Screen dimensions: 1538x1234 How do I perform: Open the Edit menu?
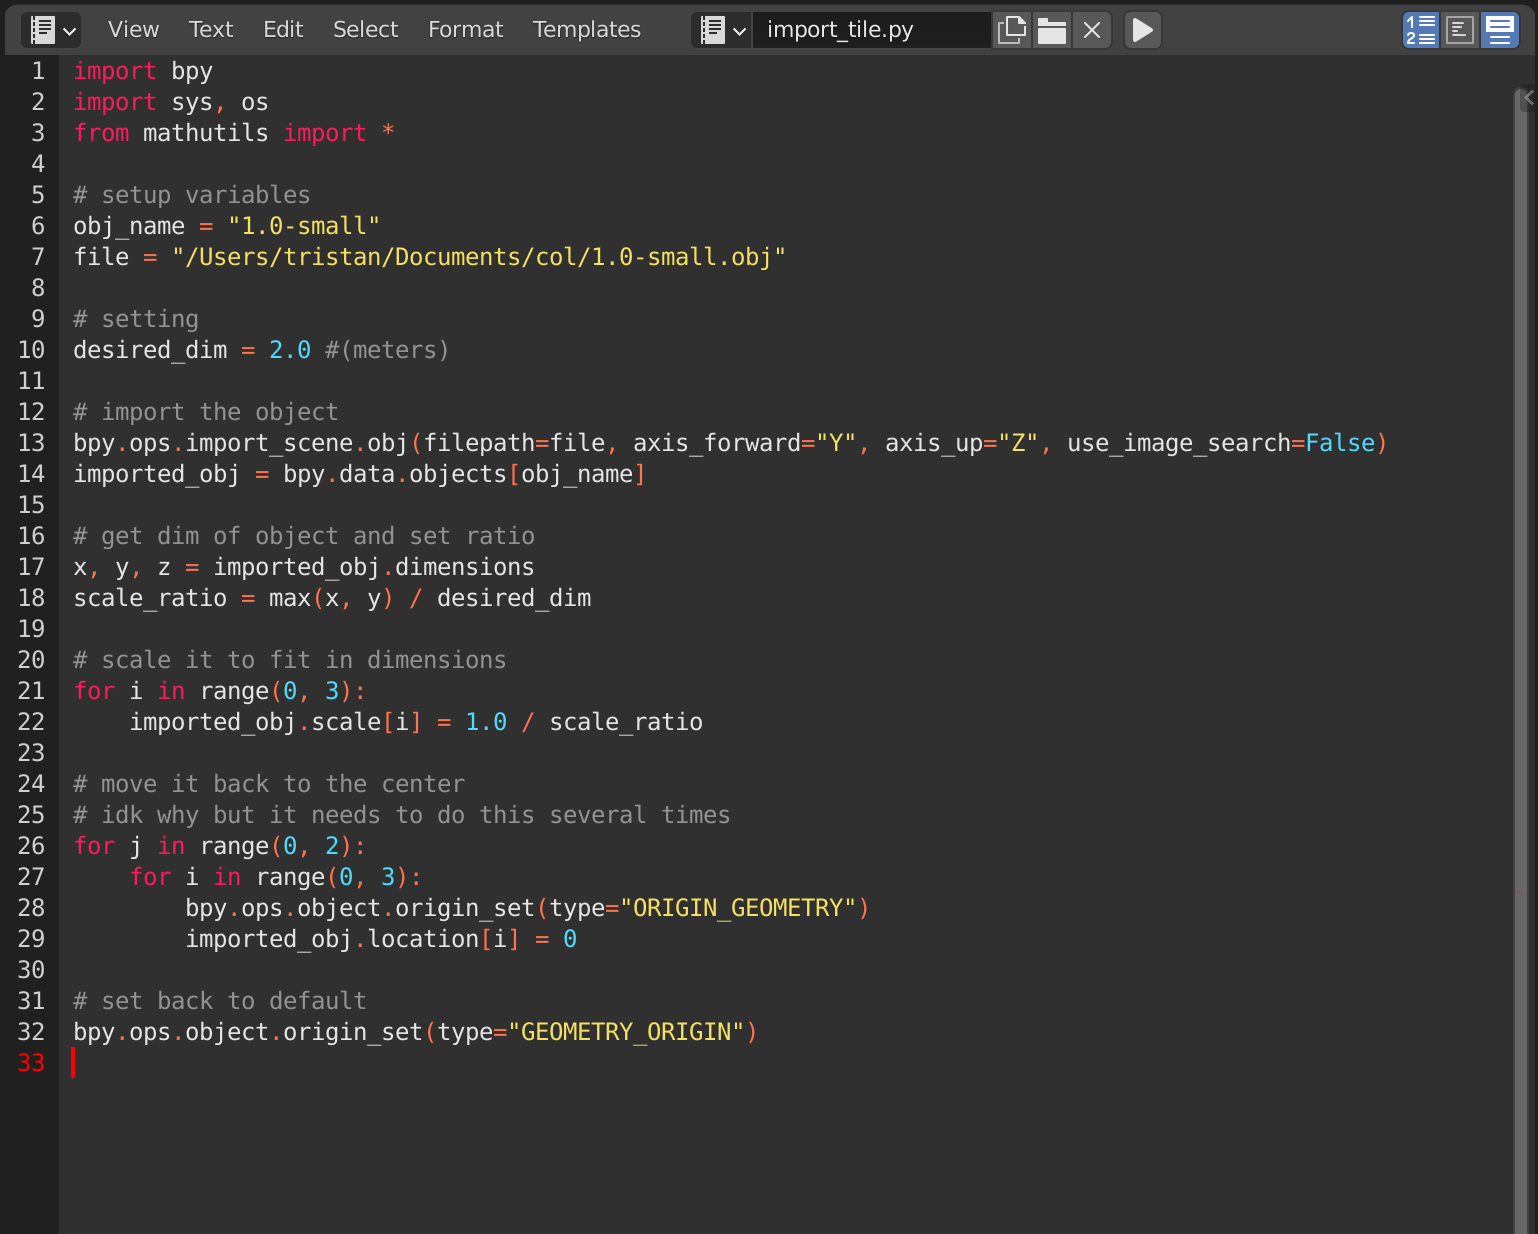[283, 30]
